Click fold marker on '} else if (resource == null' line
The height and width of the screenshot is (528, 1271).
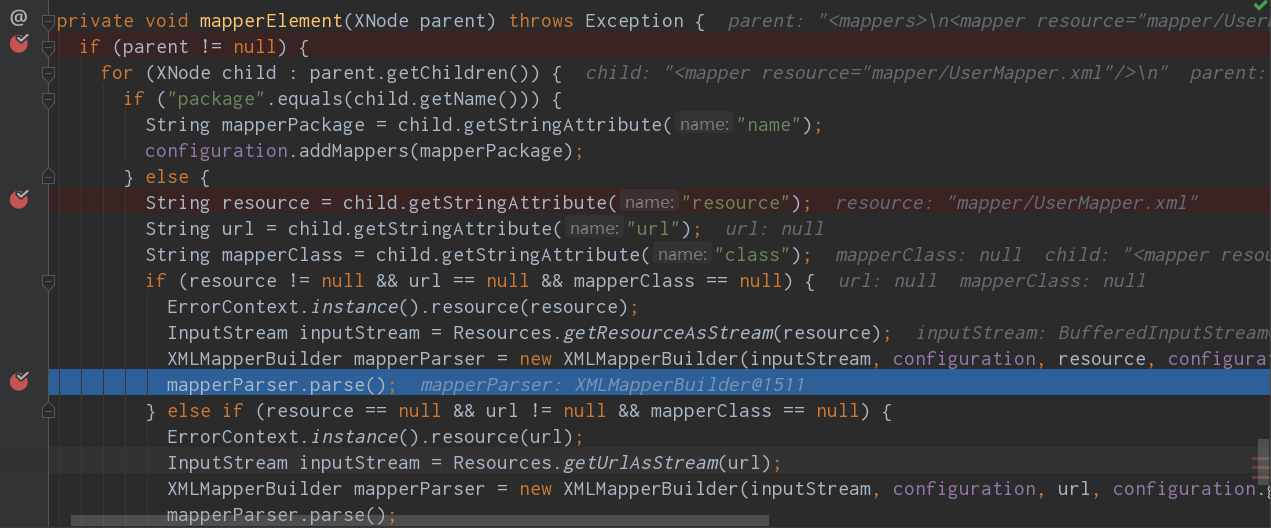pyautogui.click(x=47, y=411)
